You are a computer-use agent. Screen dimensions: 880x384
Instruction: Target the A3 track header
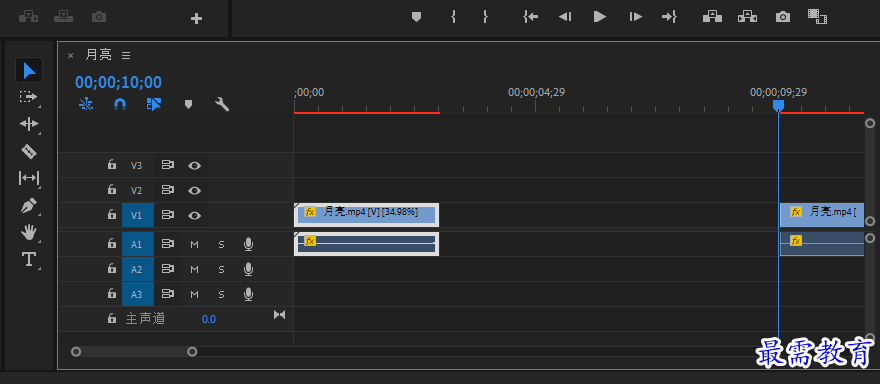138,294
